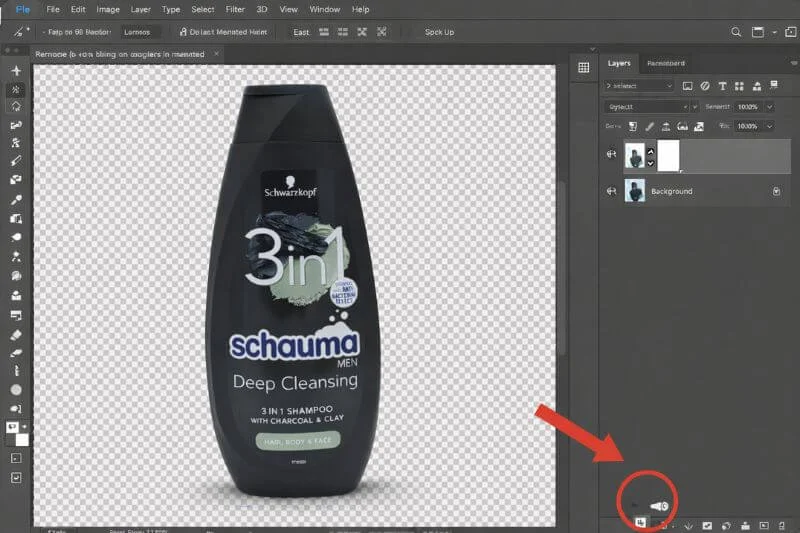
Task: Click the delete layer icon at panel bottom right
Action: coord(782,525)
